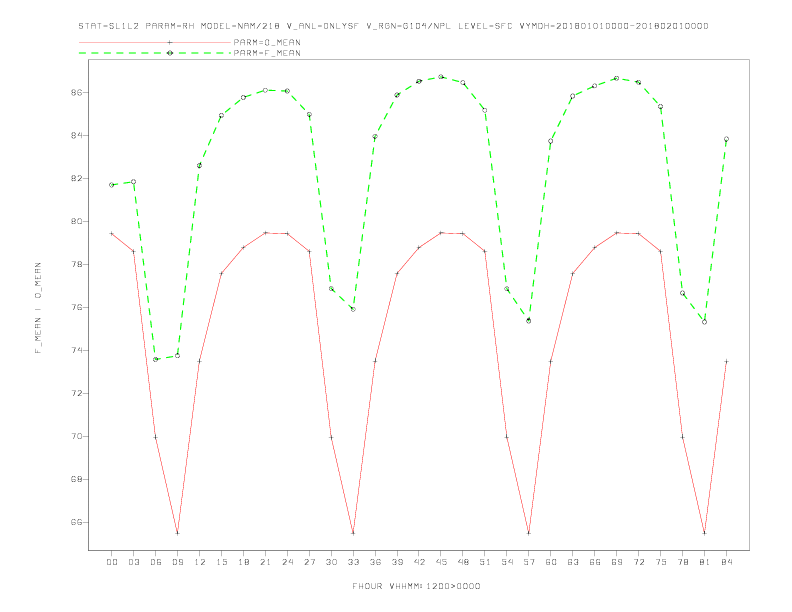The height and width of the screenshot is (612, 792).
Task: Select the green F_MEAN data point at hour 33
Action: tap(353, 309)
